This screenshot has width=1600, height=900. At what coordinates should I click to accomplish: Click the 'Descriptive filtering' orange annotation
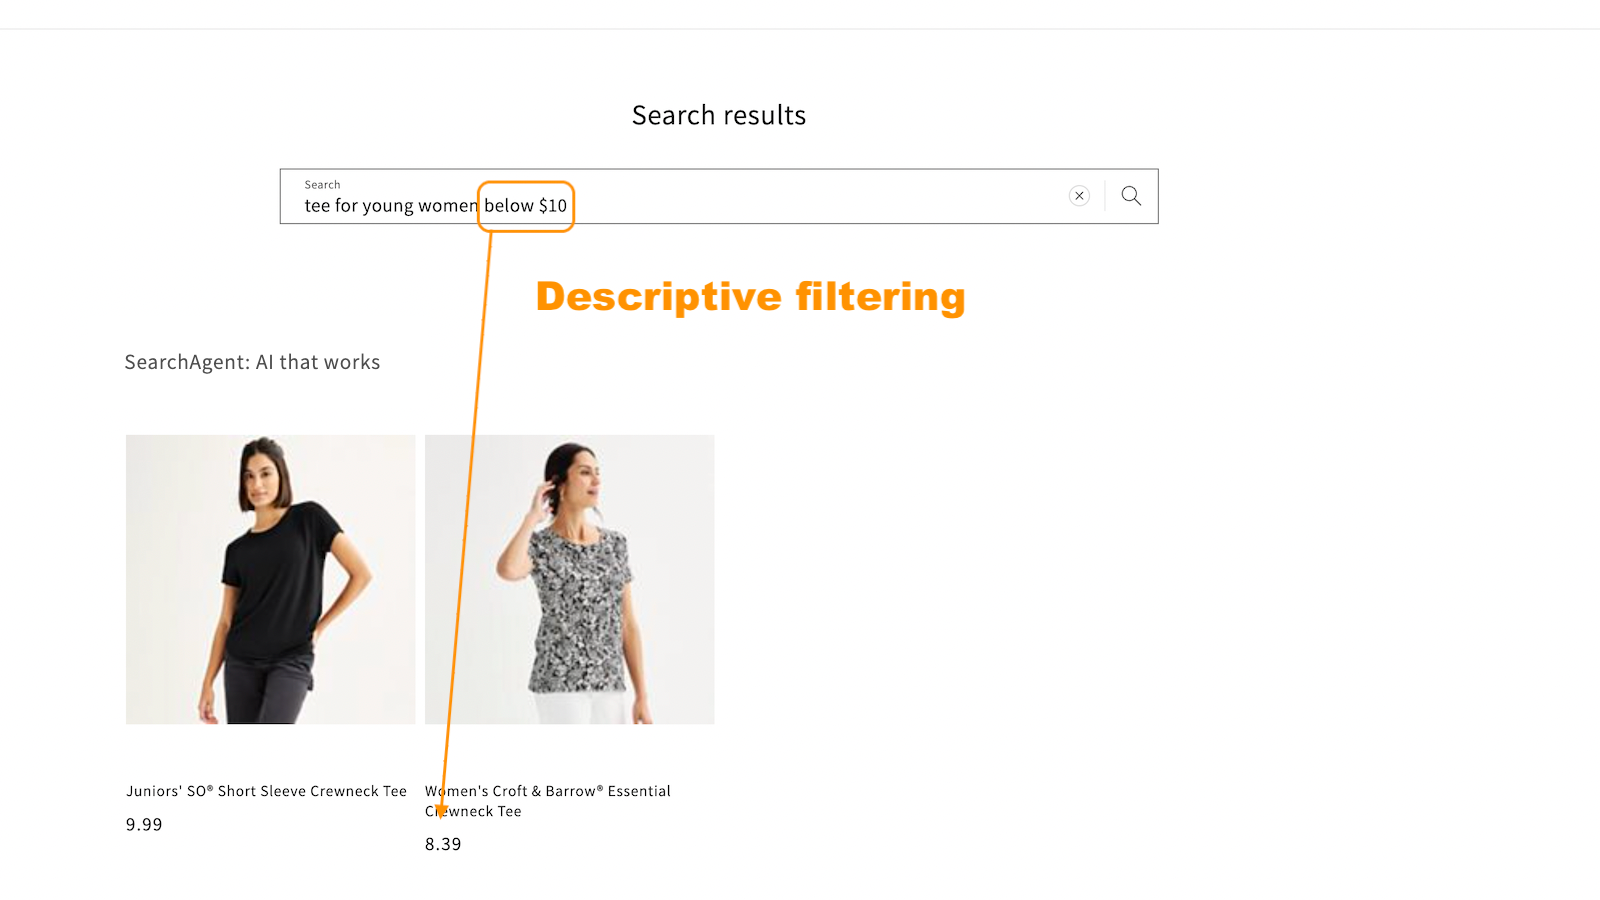[x=751, y=296]
